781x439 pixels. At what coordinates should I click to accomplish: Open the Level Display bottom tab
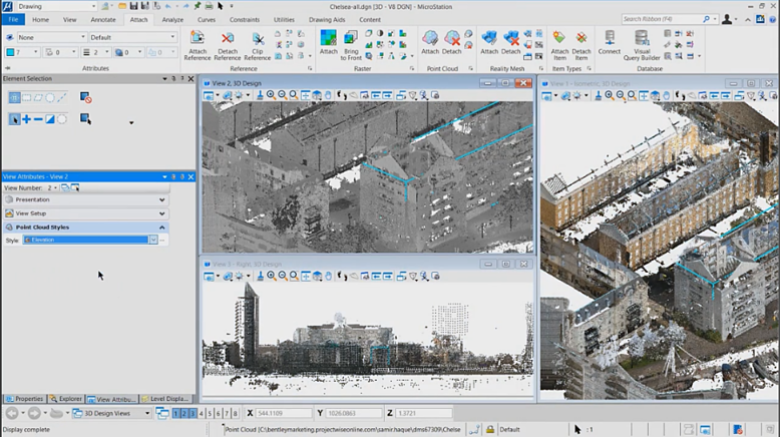165,399
